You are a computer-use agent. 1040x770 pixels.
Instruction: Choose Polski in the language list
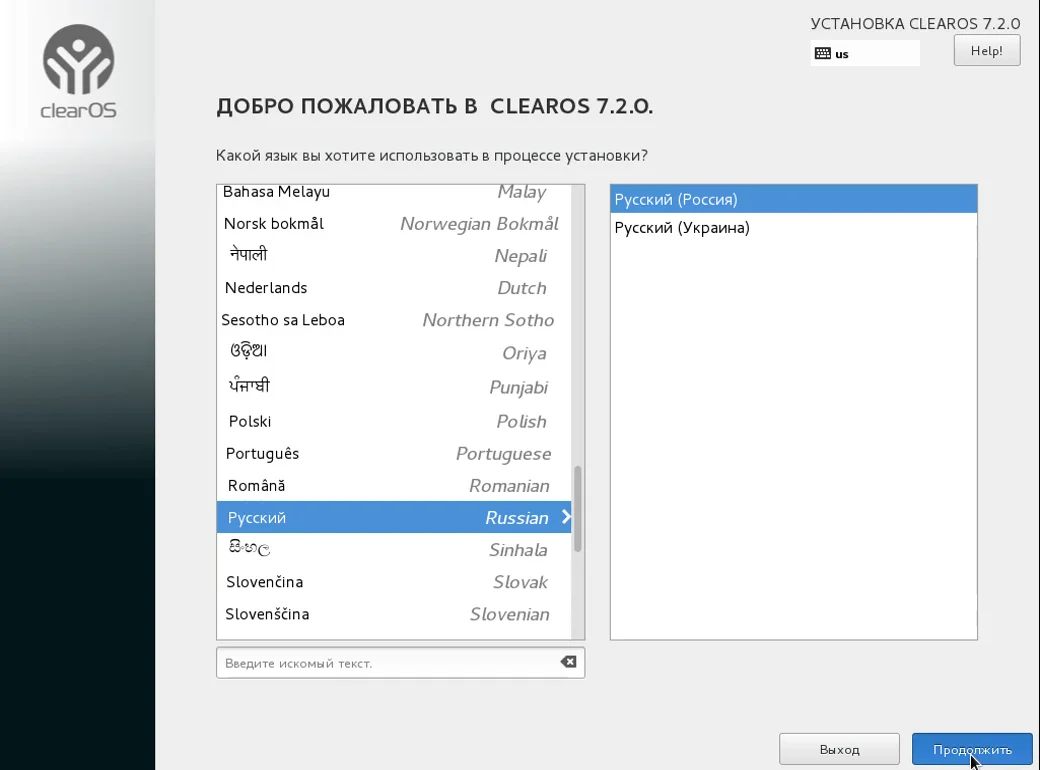point(394,421)
